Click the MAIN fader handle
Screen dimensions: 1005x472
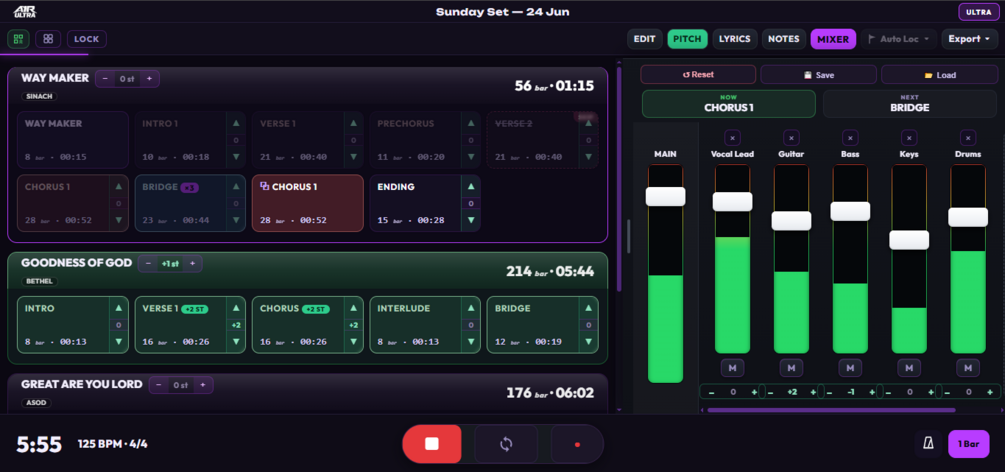[x=665, y=196]
